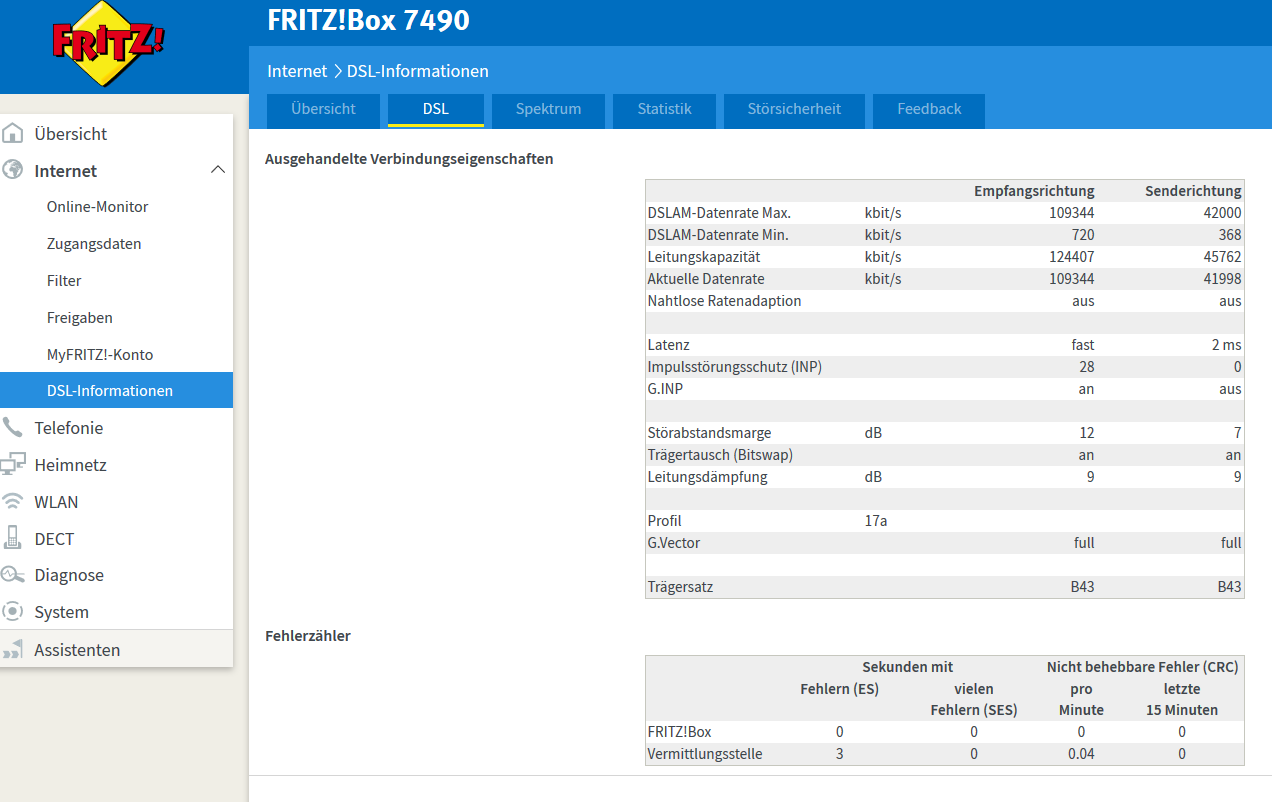The height and width of the screenshot is (802, 1272).
Task: Click the Vermittlungsstelle row label
Action: click(705, 754)
